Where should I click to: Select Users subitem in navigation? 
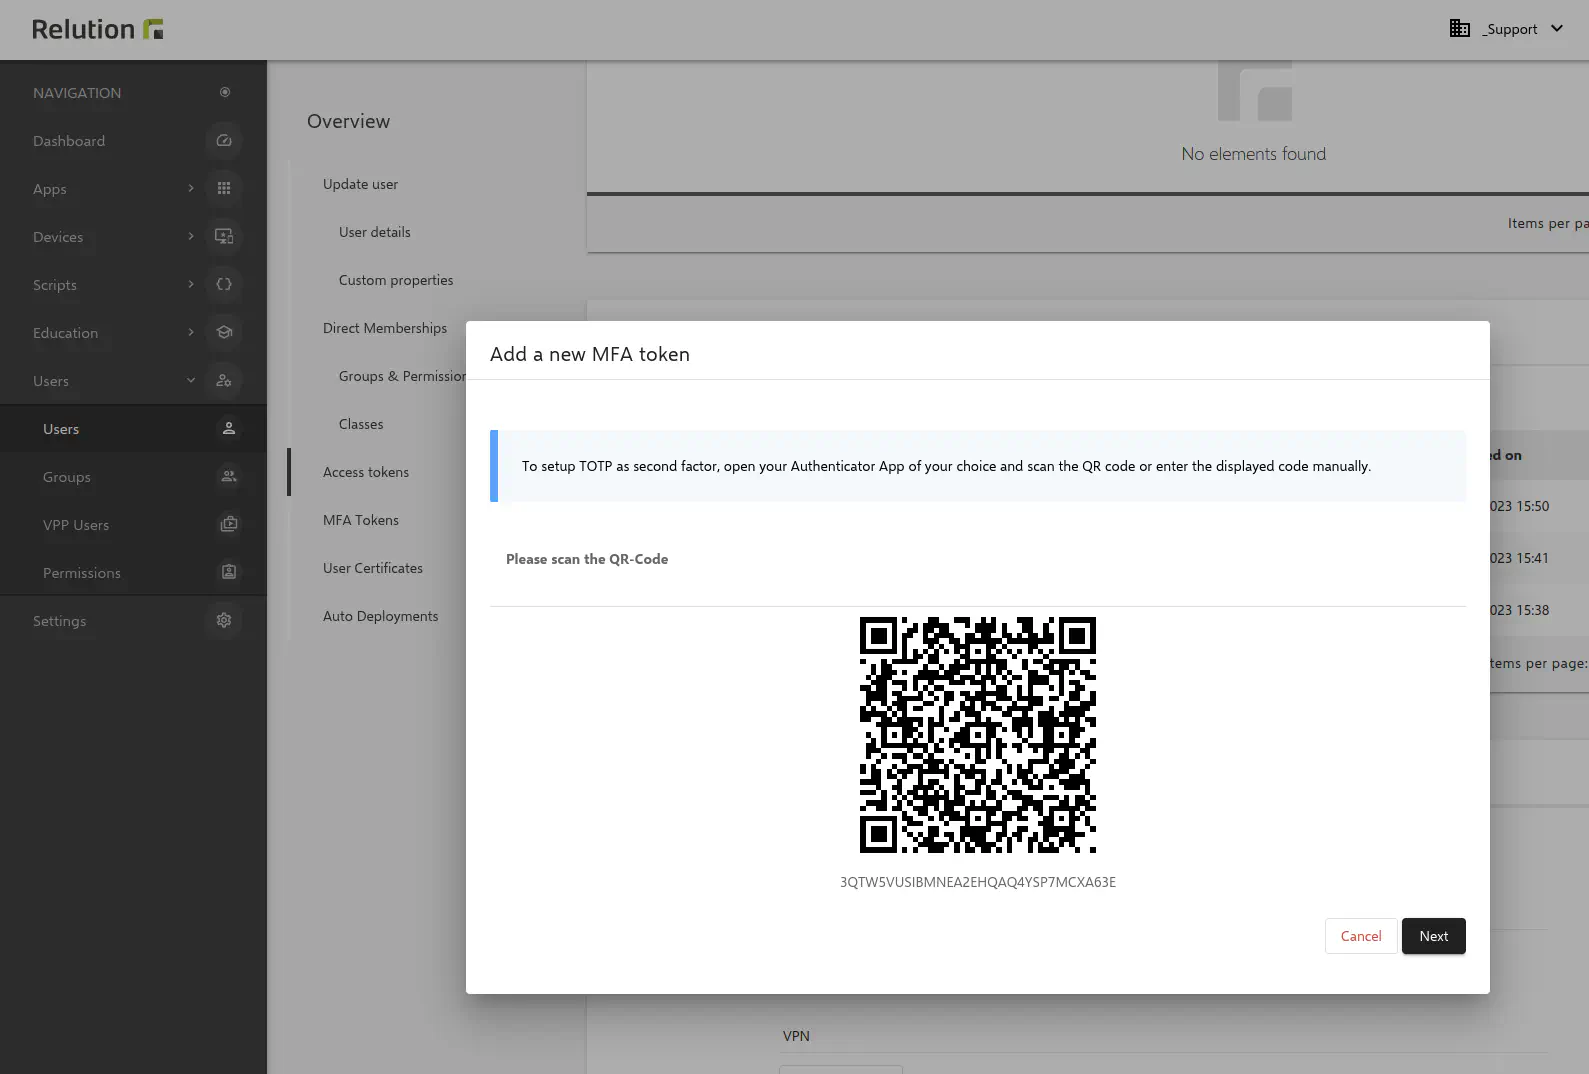click(133, 429)
